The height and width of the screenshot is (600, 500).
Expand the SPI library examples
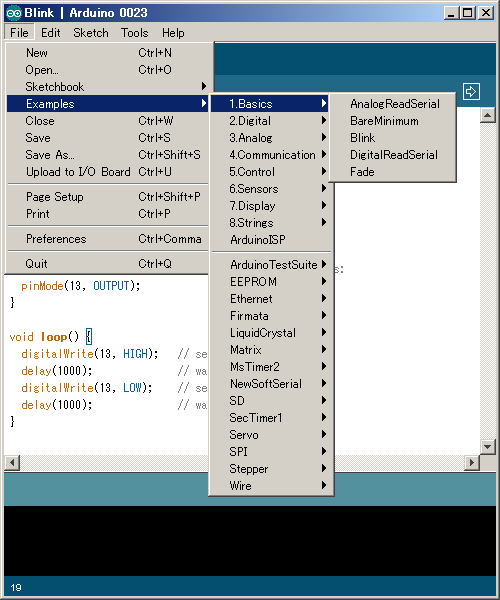pos(271,452)
